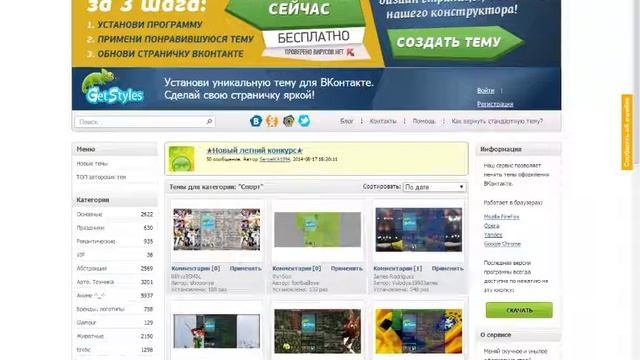Click Применить under the James Rodriguez theme
This screenshot has width=640, height=360.
coord(448,269)
